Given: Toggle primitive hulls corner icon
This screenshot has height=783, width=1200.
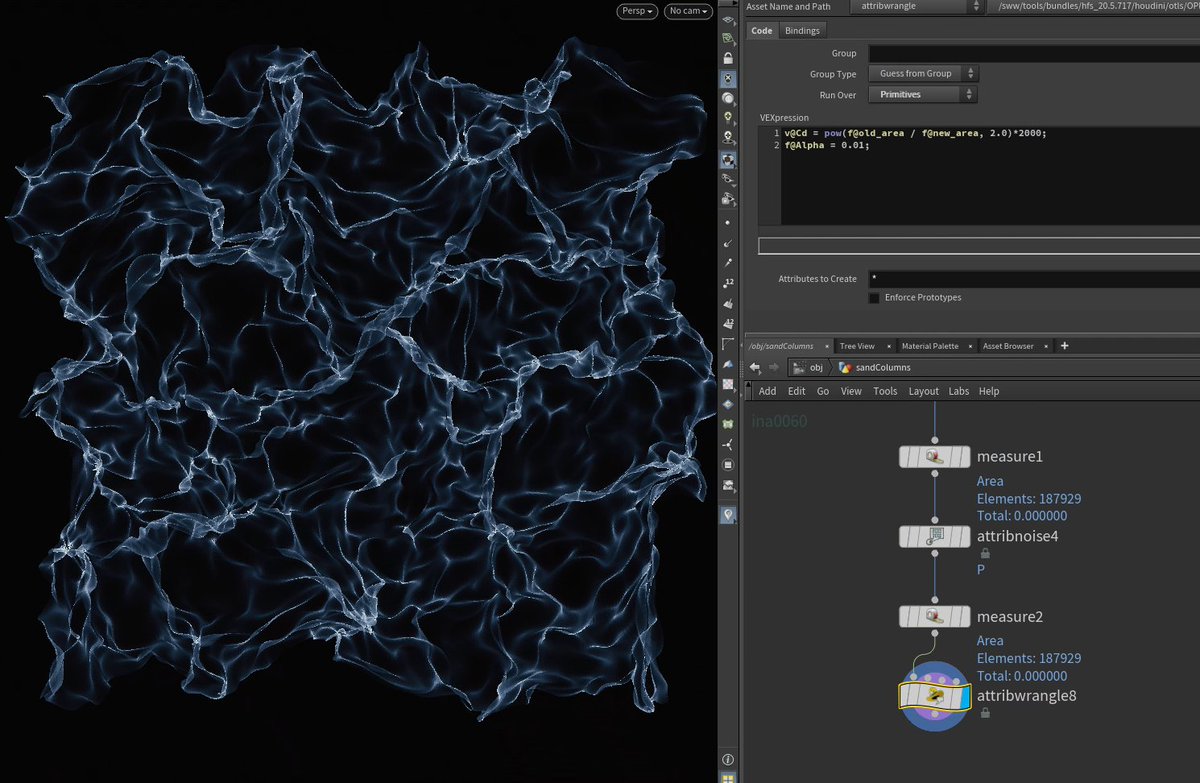Looking at the screenshot, I should tap(728, 343).
